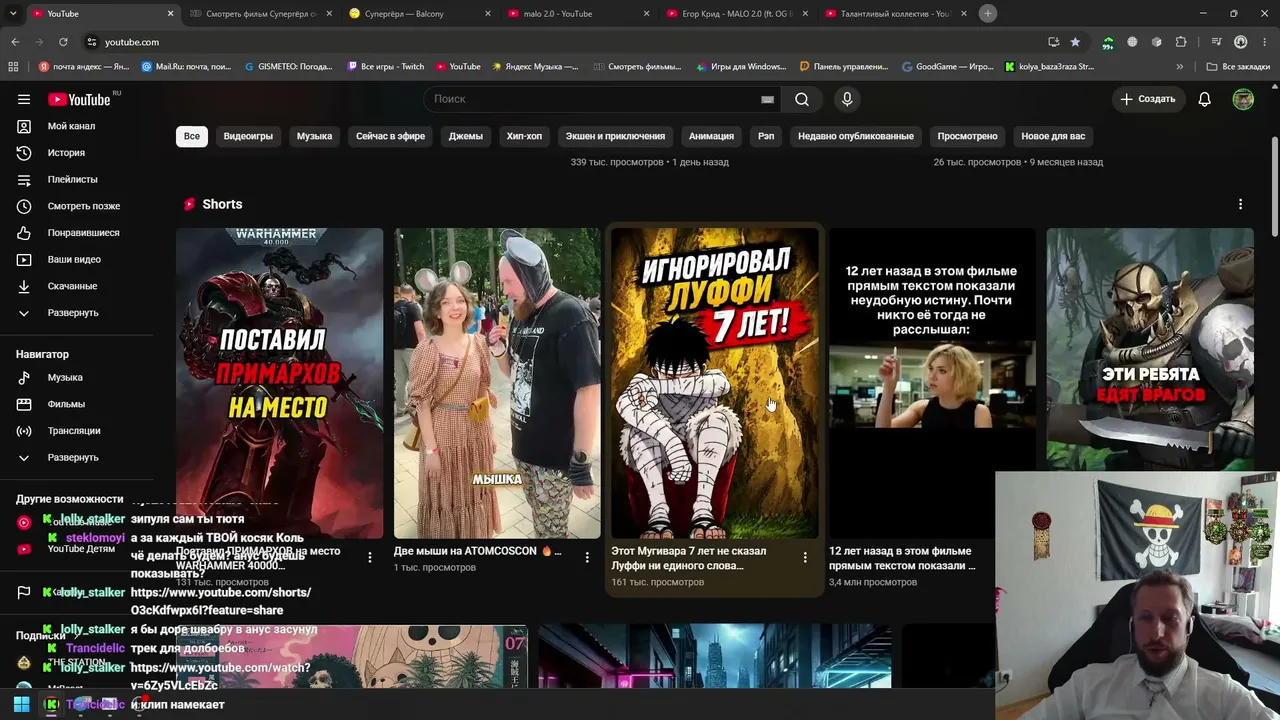Open Все закладки bookmarks folder

(1238, 67)
